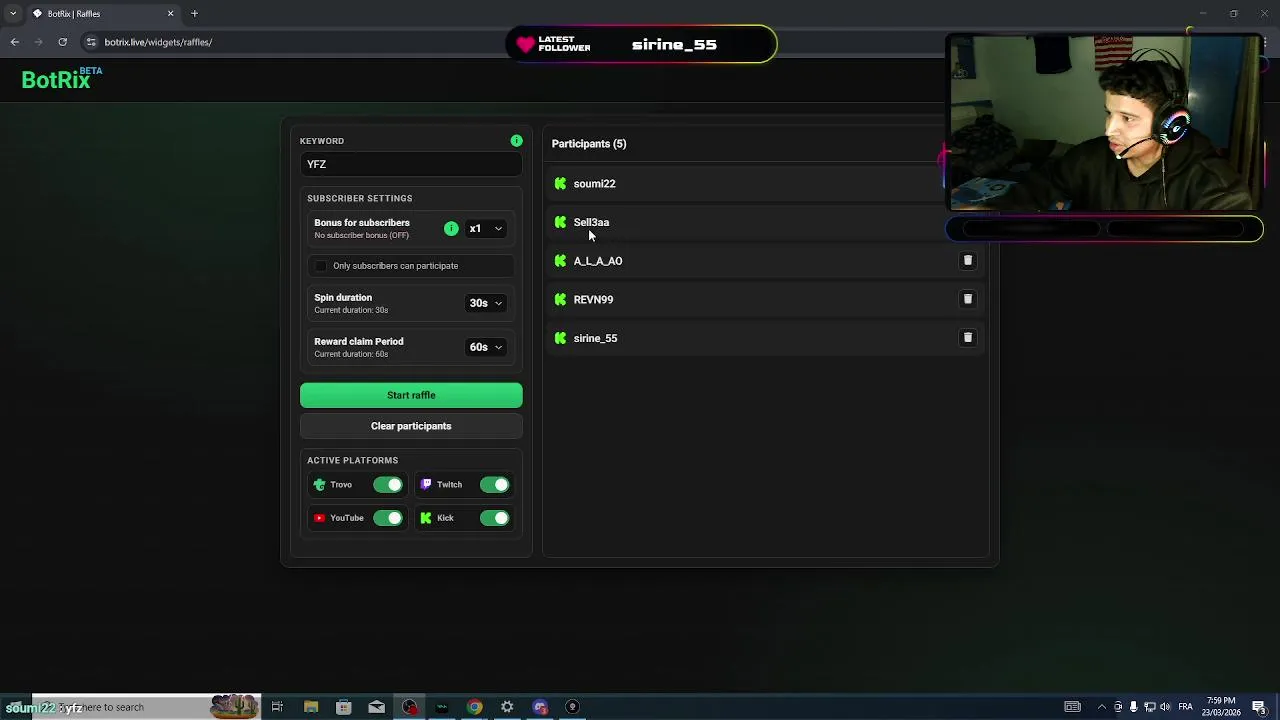Click the Trovo platform icon
Screen dimensions: 1280x720
point(319,485)
